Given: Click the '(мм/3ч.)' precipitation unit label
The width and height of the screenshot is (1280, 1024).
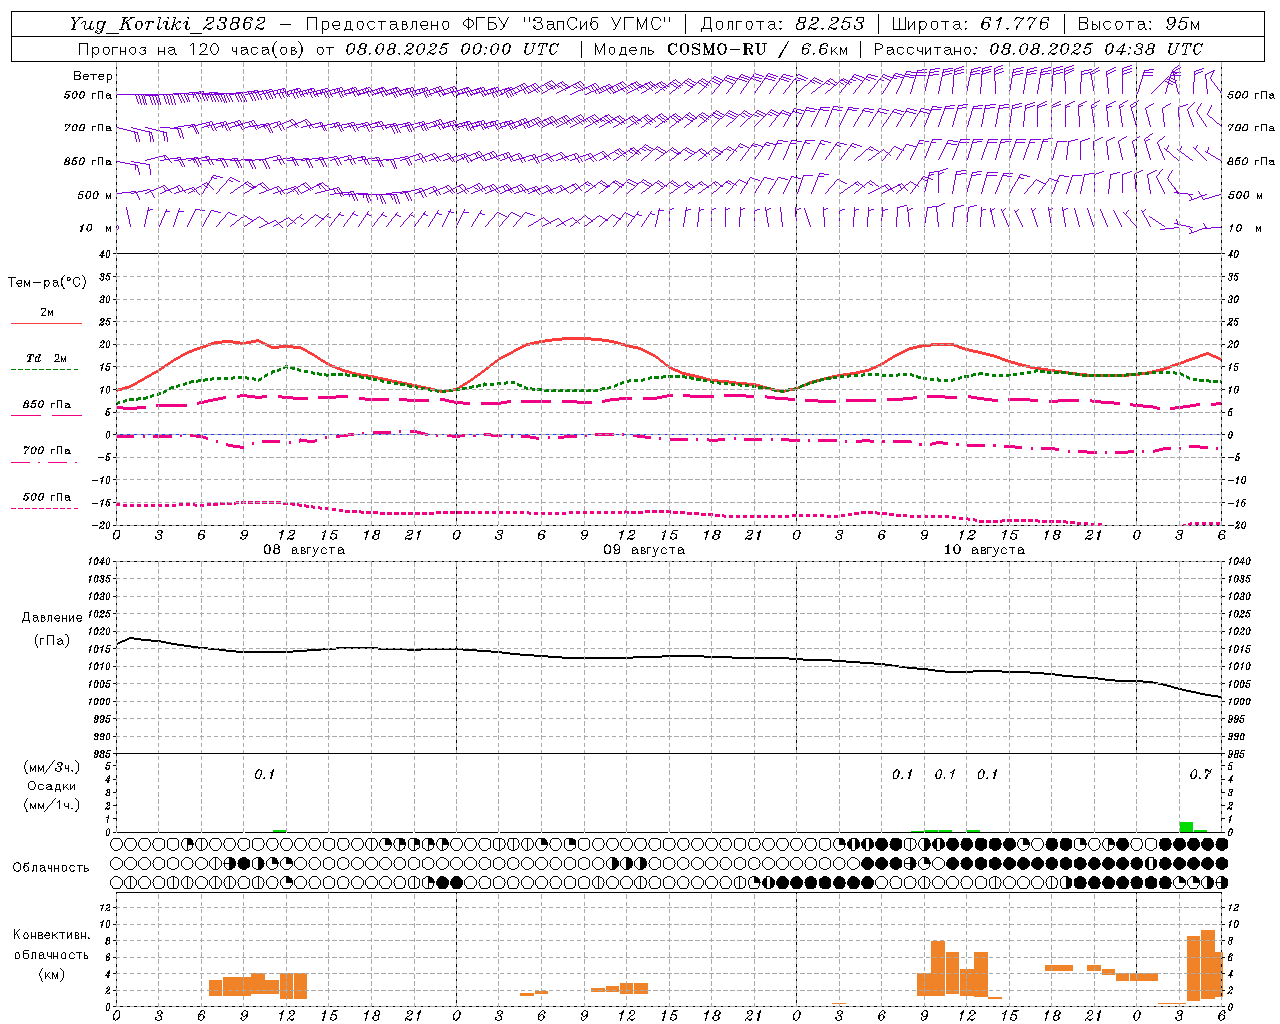Looking at the screenshot, I should (x=52, y=767).
